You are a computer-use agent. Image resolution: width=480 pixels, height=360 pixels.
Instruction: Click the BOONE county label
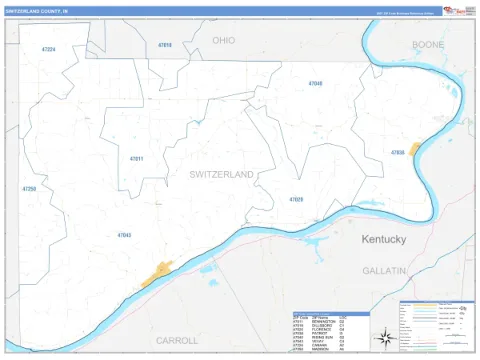point(428,45)
